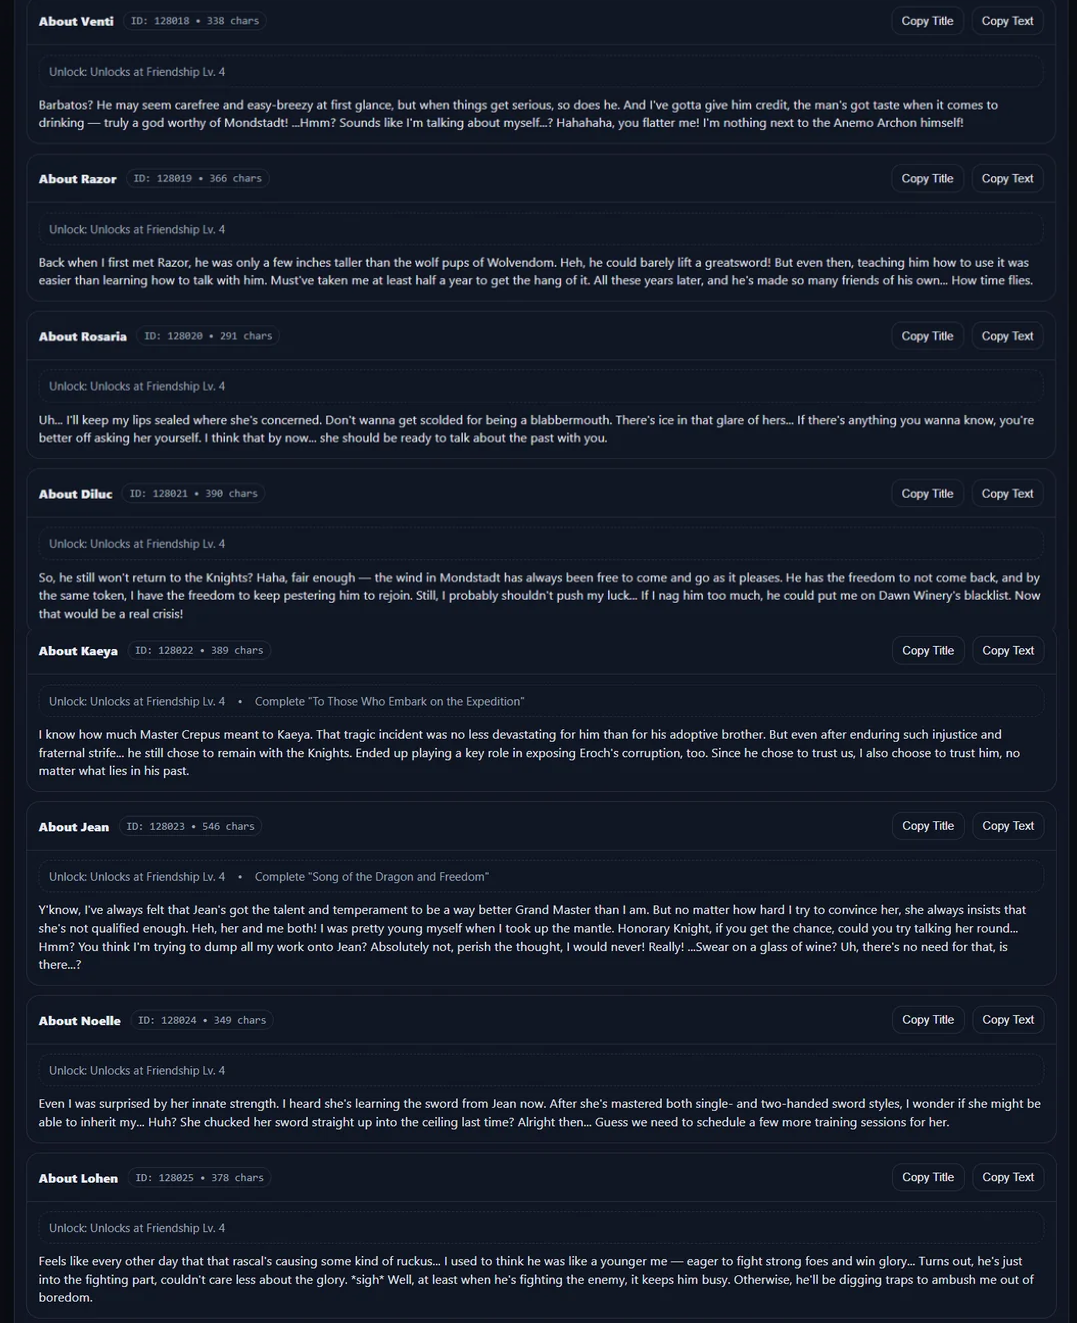Copy title of About Kaeya entry
Viewport: 1077px width, 1323px height.
928,651
